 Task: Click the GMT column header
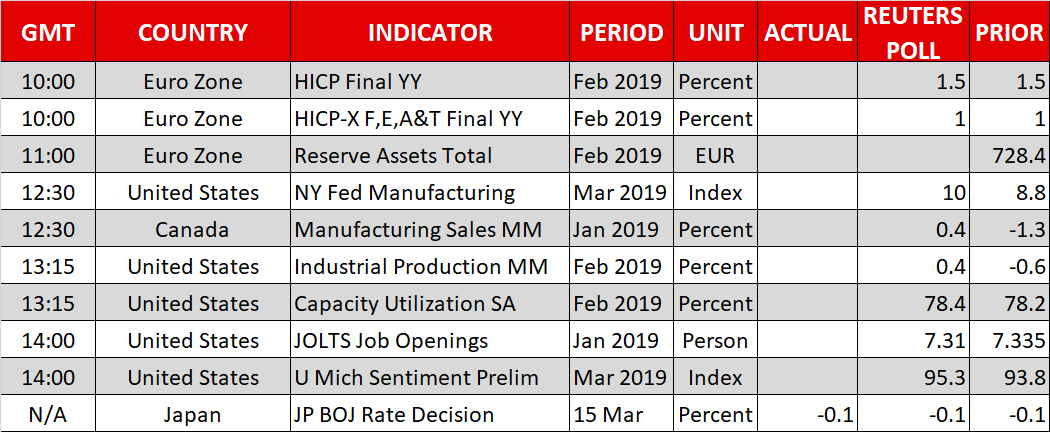48,32
